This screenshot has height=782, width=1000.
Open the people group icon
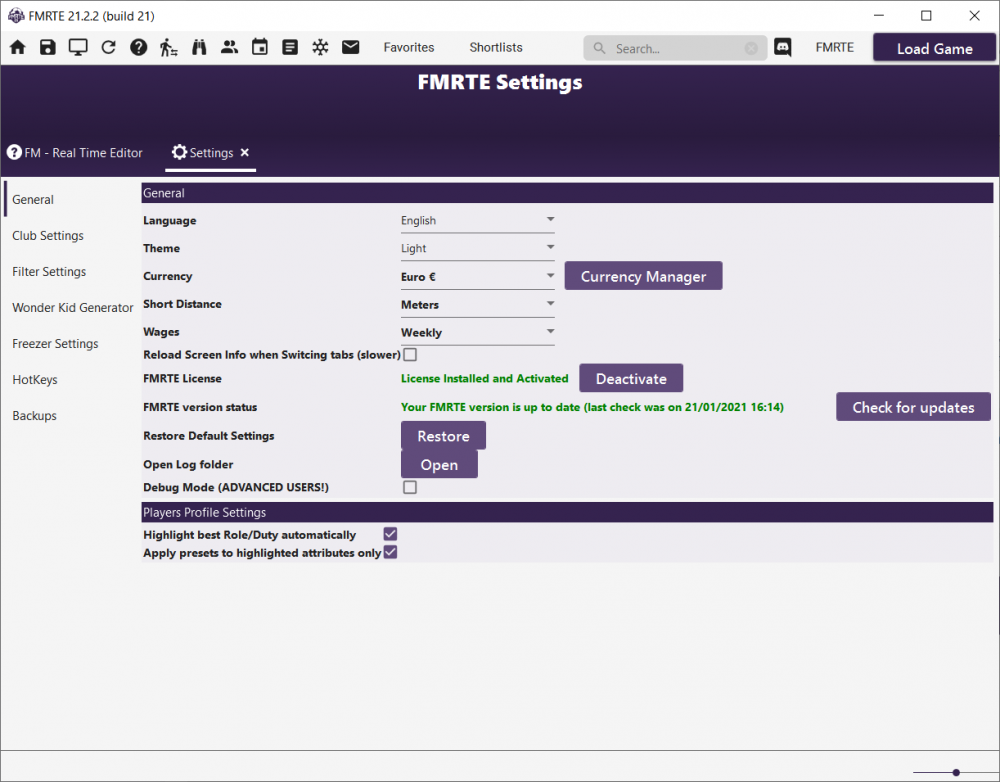pyautogui.click(x=230, y=47)
